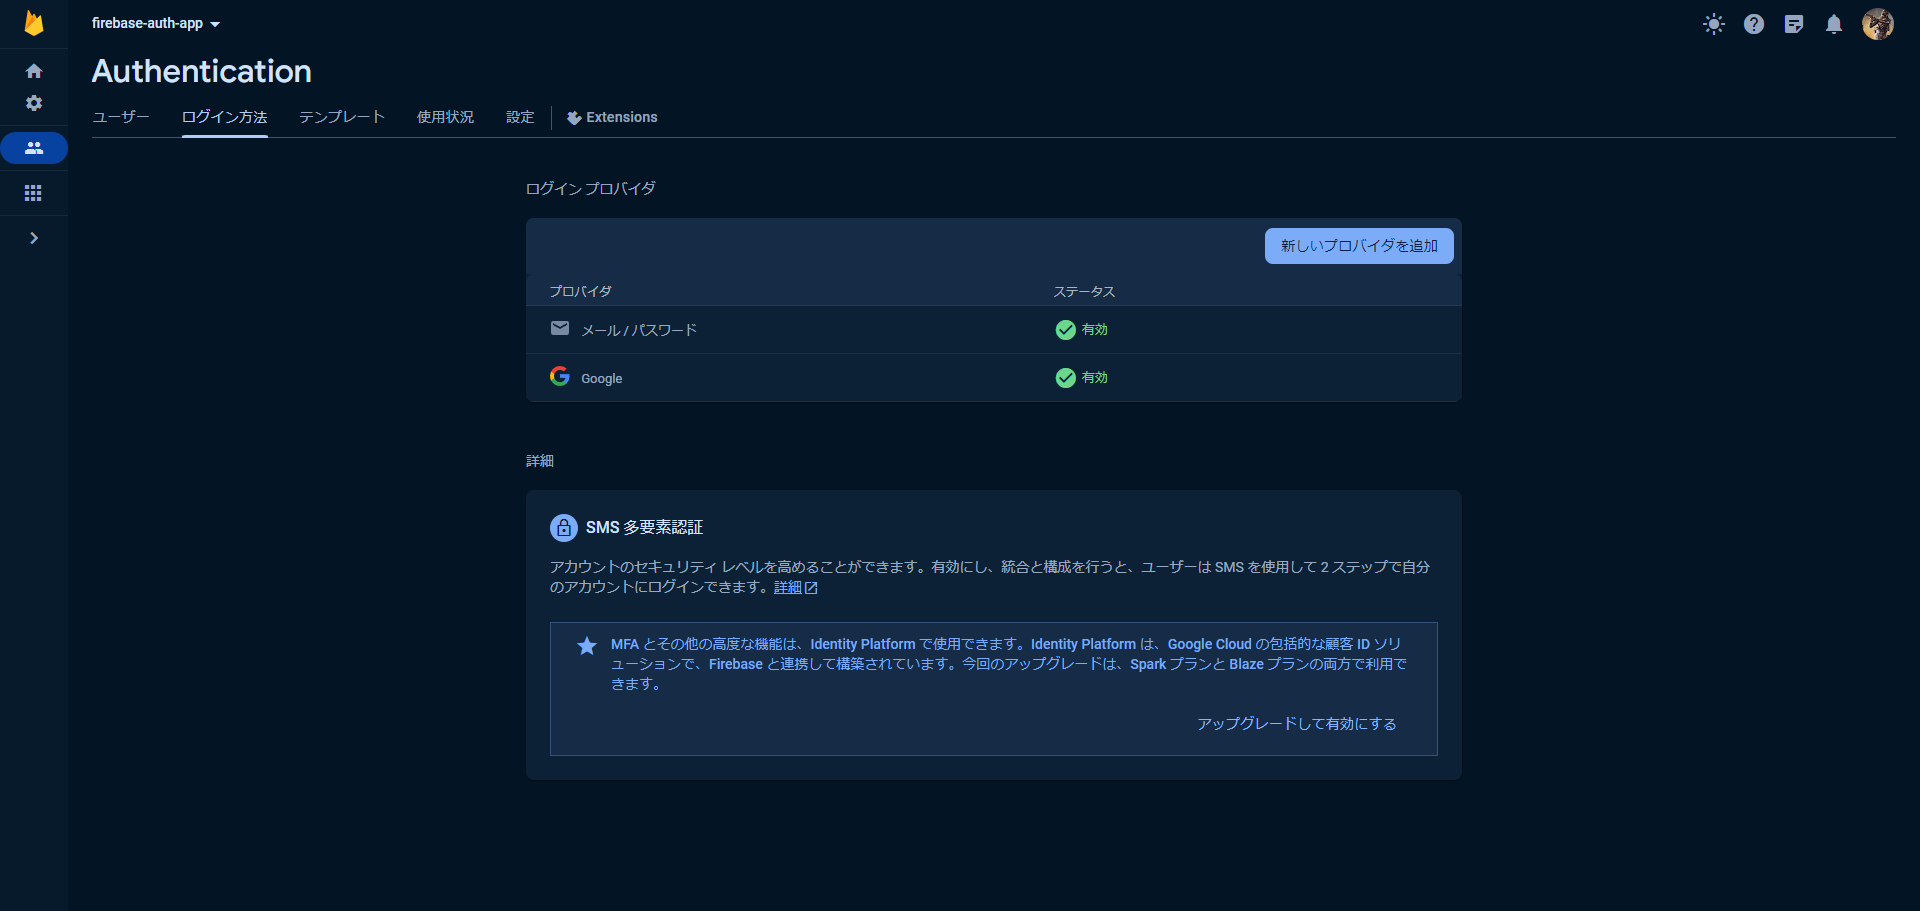The image size is (1920, 911).
Task: Click the Firebase flame logo
Action: 34,22
